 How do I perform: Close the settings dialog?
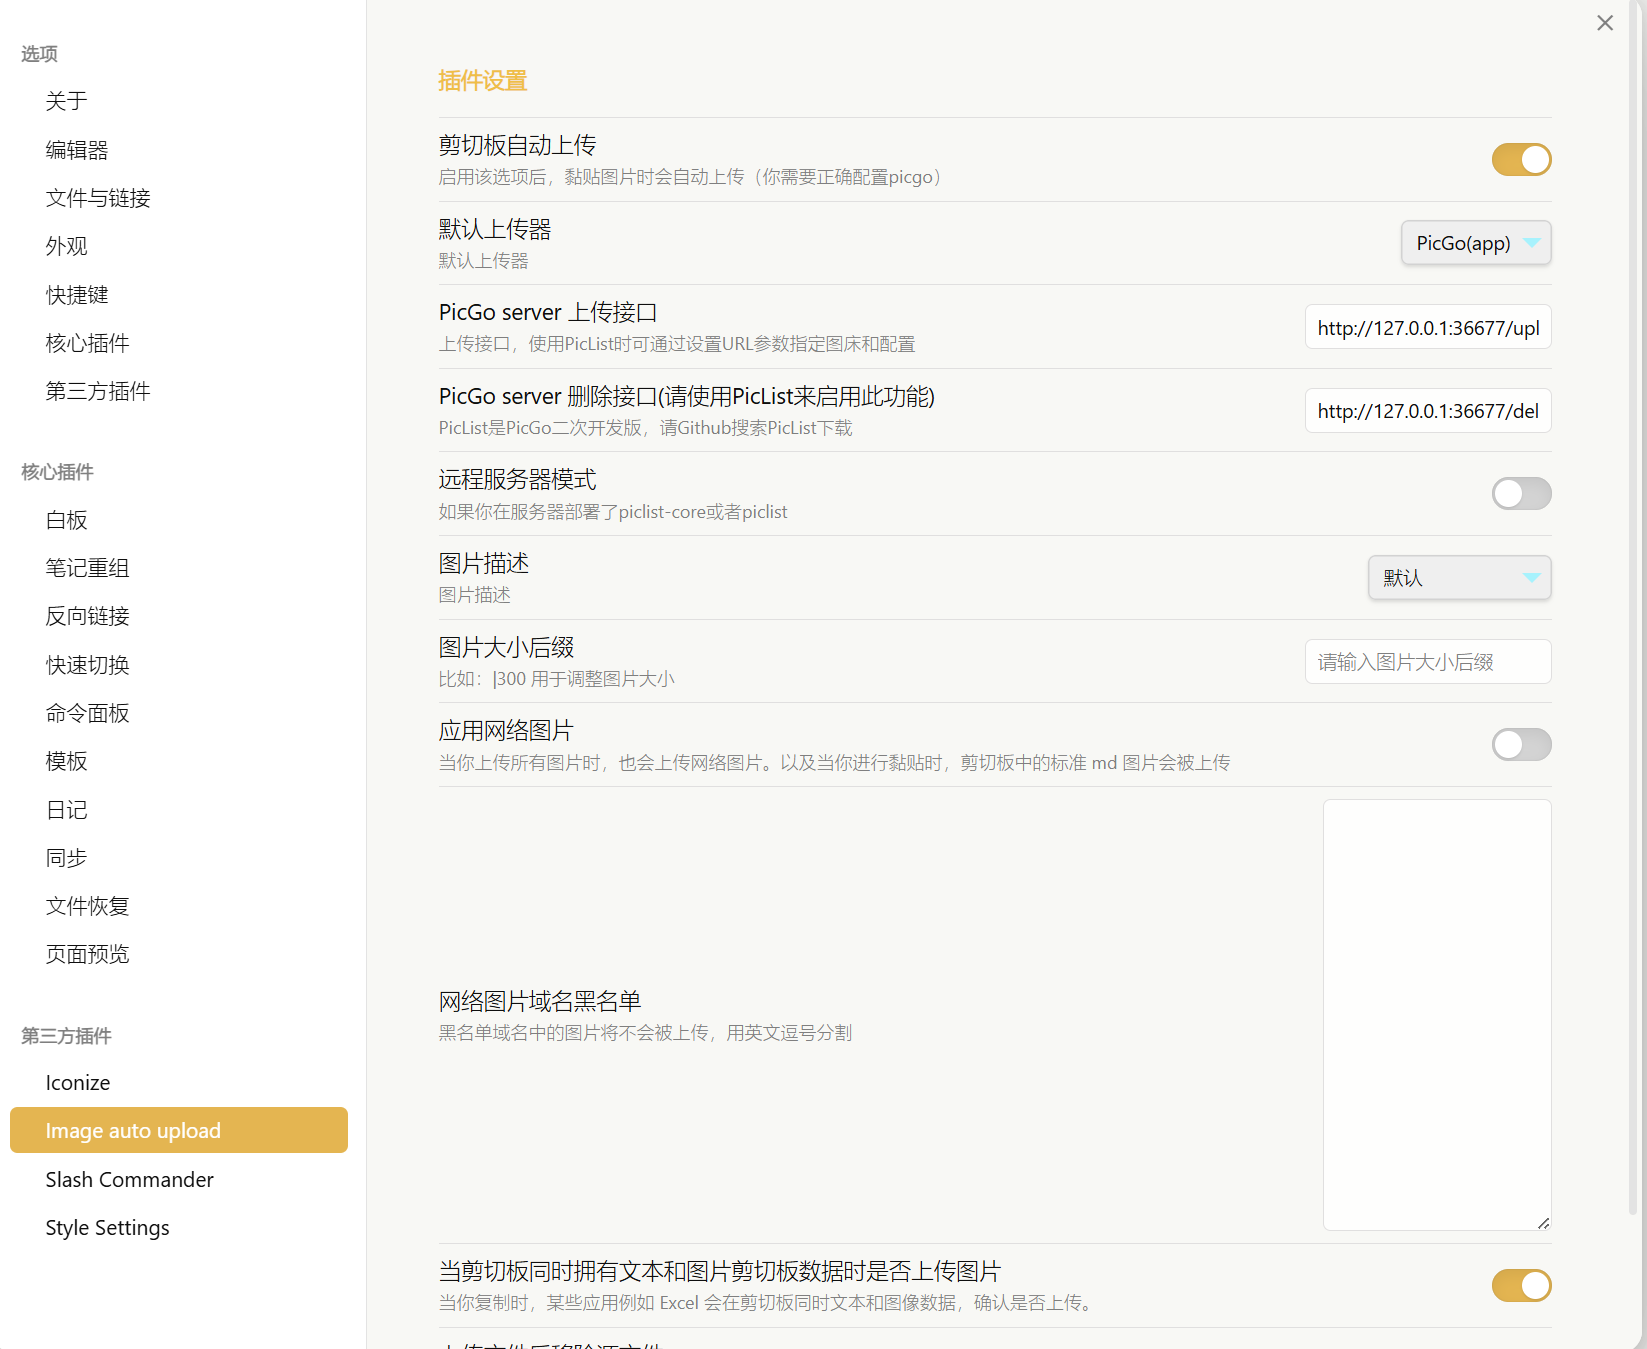(x=1604, y=23)
